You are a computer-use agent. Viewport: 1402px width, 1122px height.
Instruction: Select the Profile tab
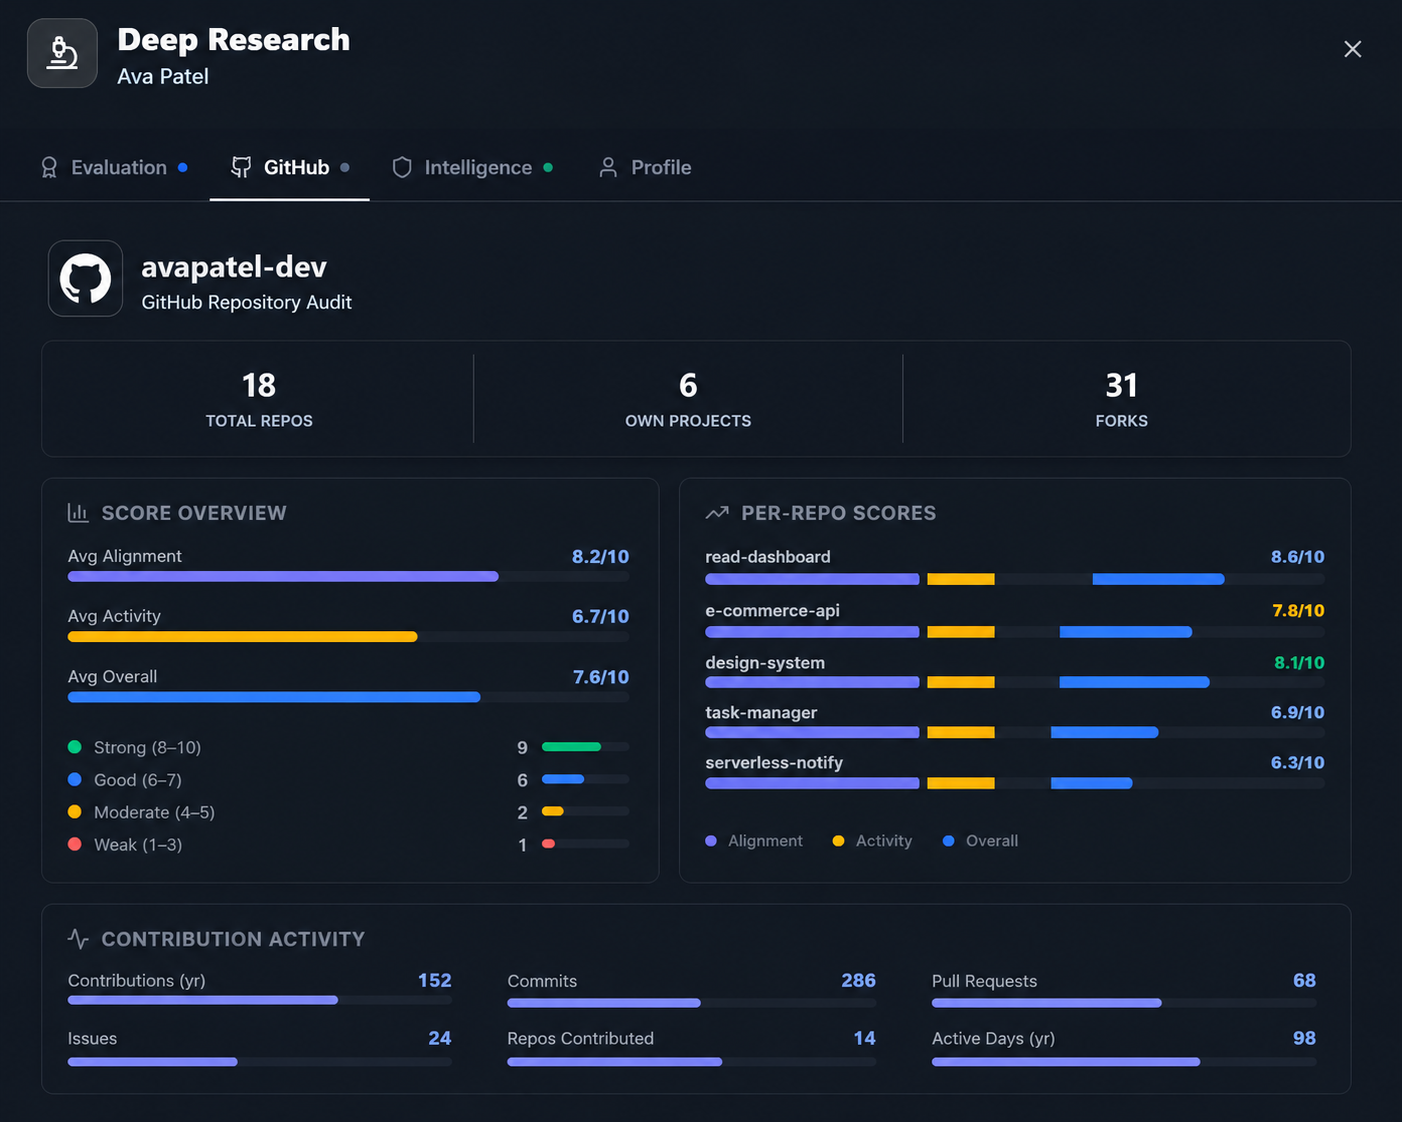pyautogui.click(x=645, y=167)
